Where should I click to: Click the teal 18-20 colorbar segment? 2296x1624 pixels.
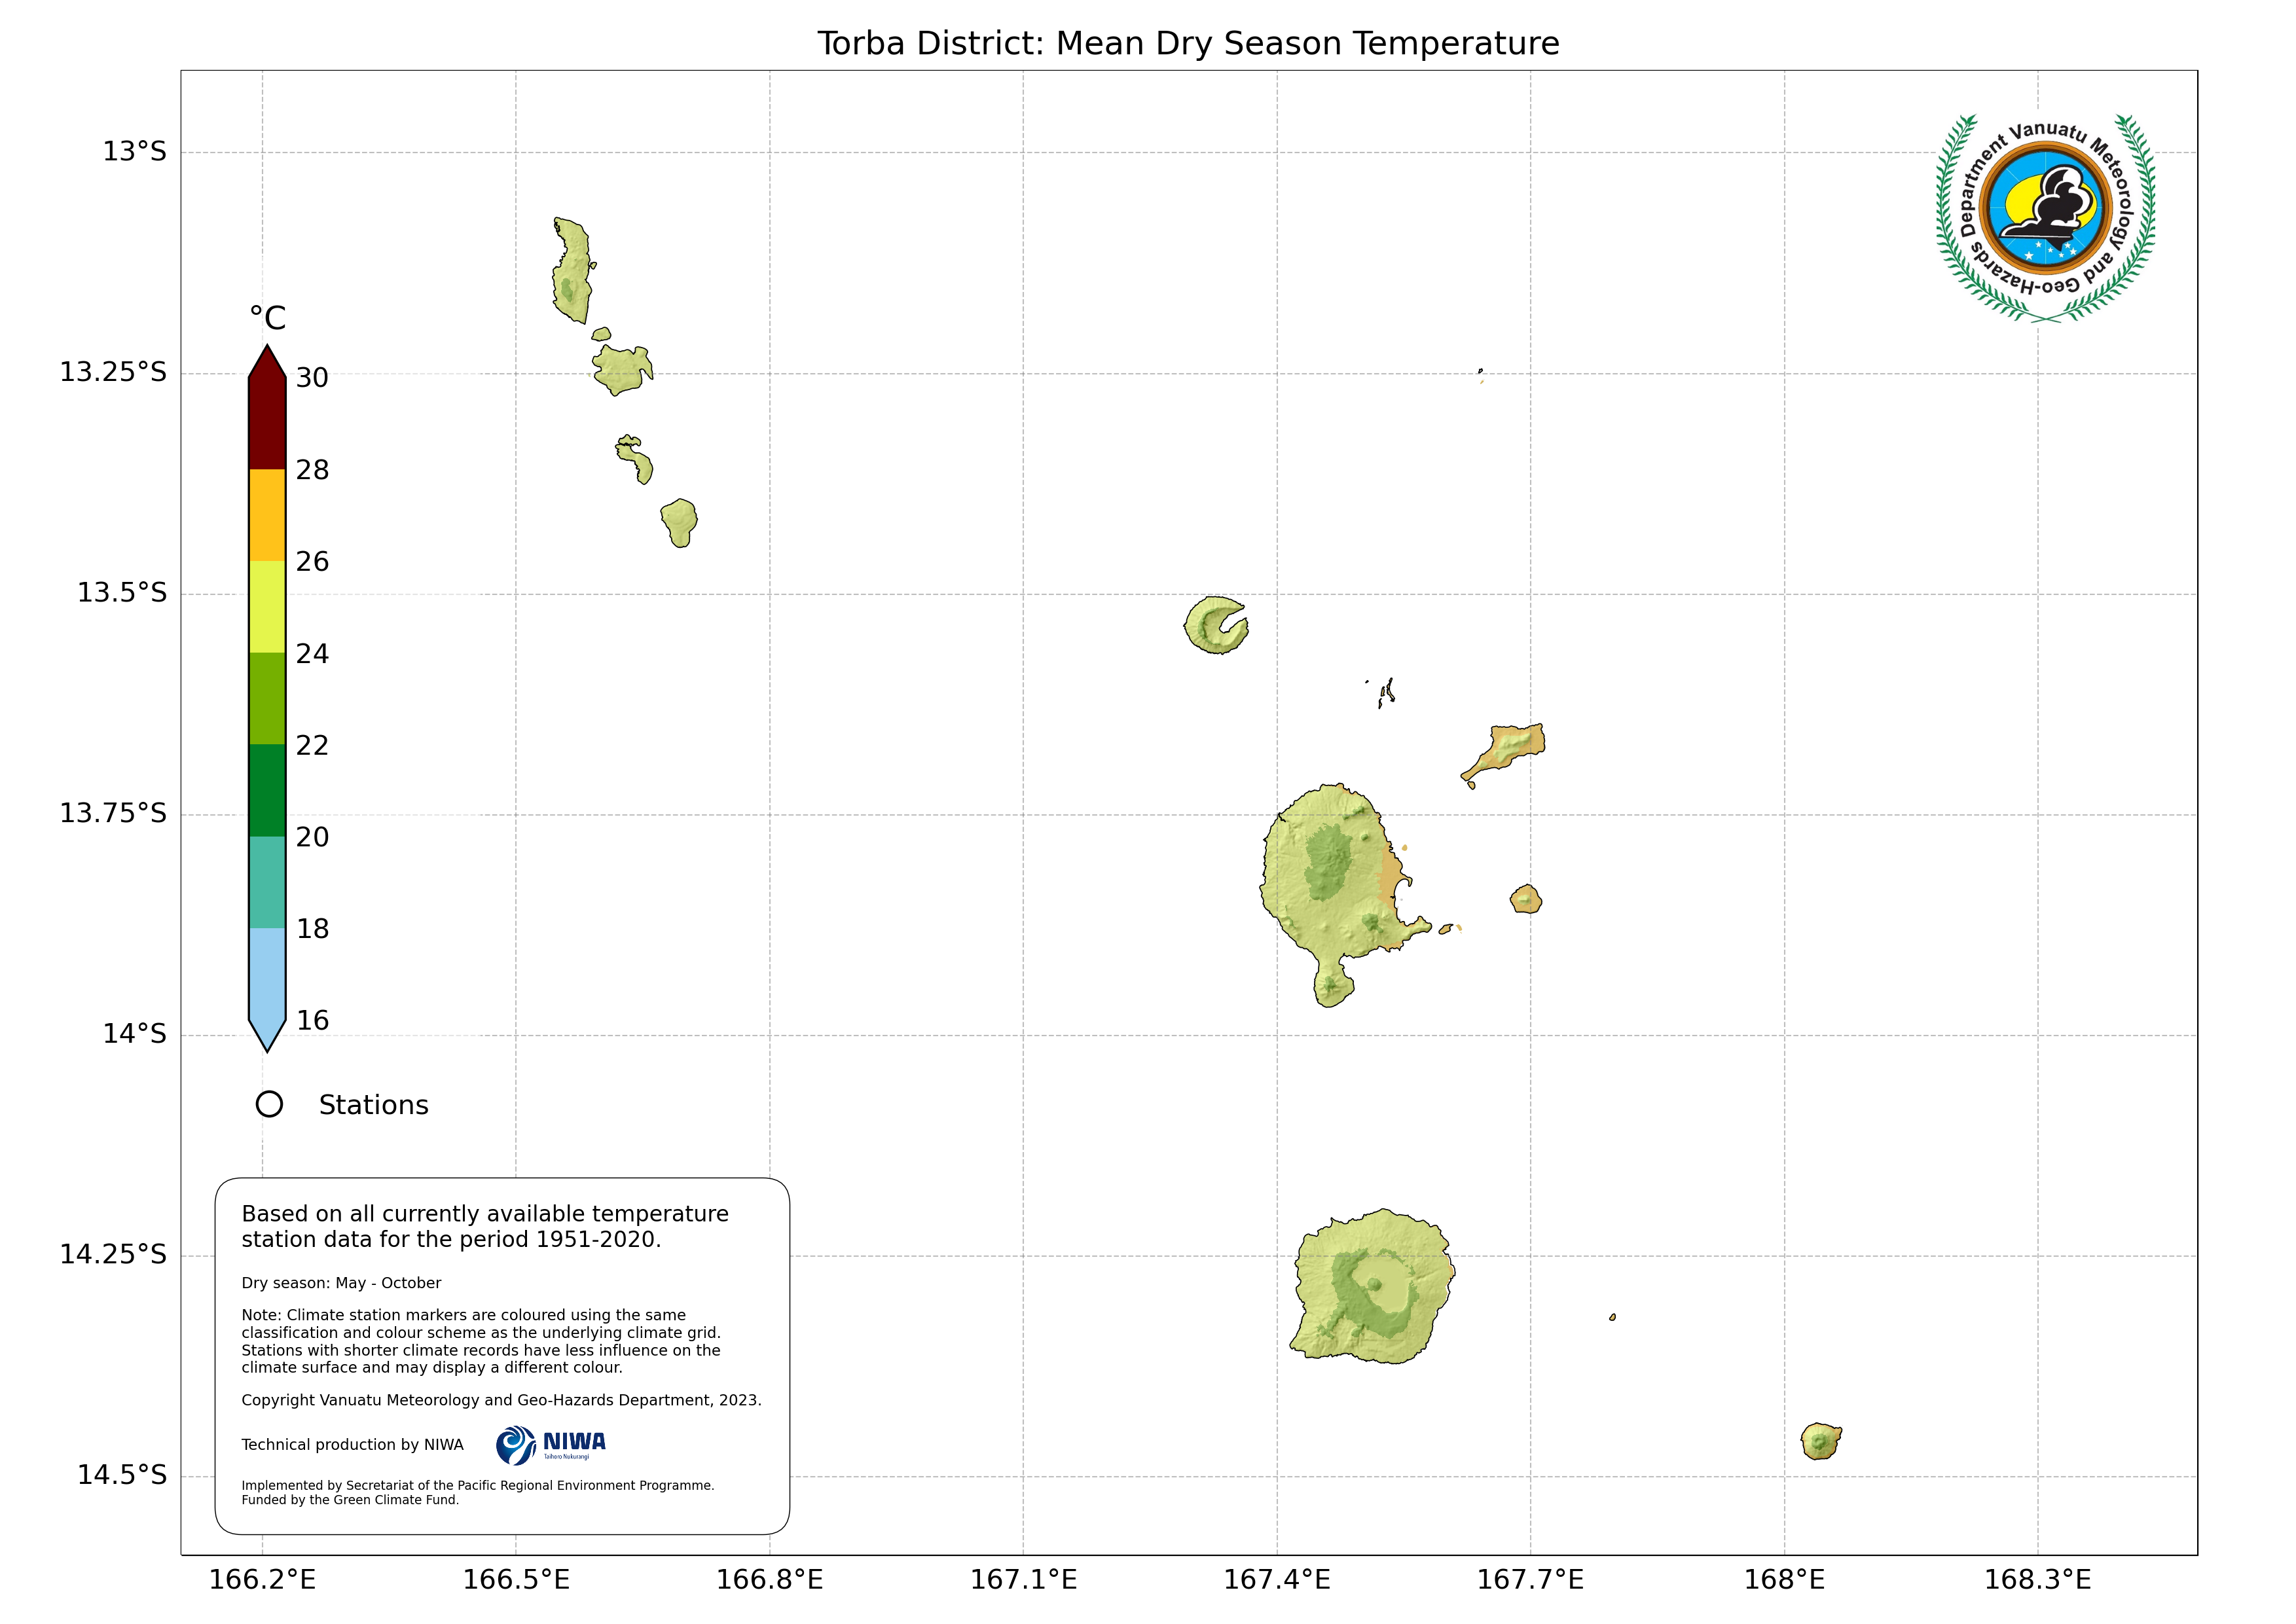click(x=267, y=882)
